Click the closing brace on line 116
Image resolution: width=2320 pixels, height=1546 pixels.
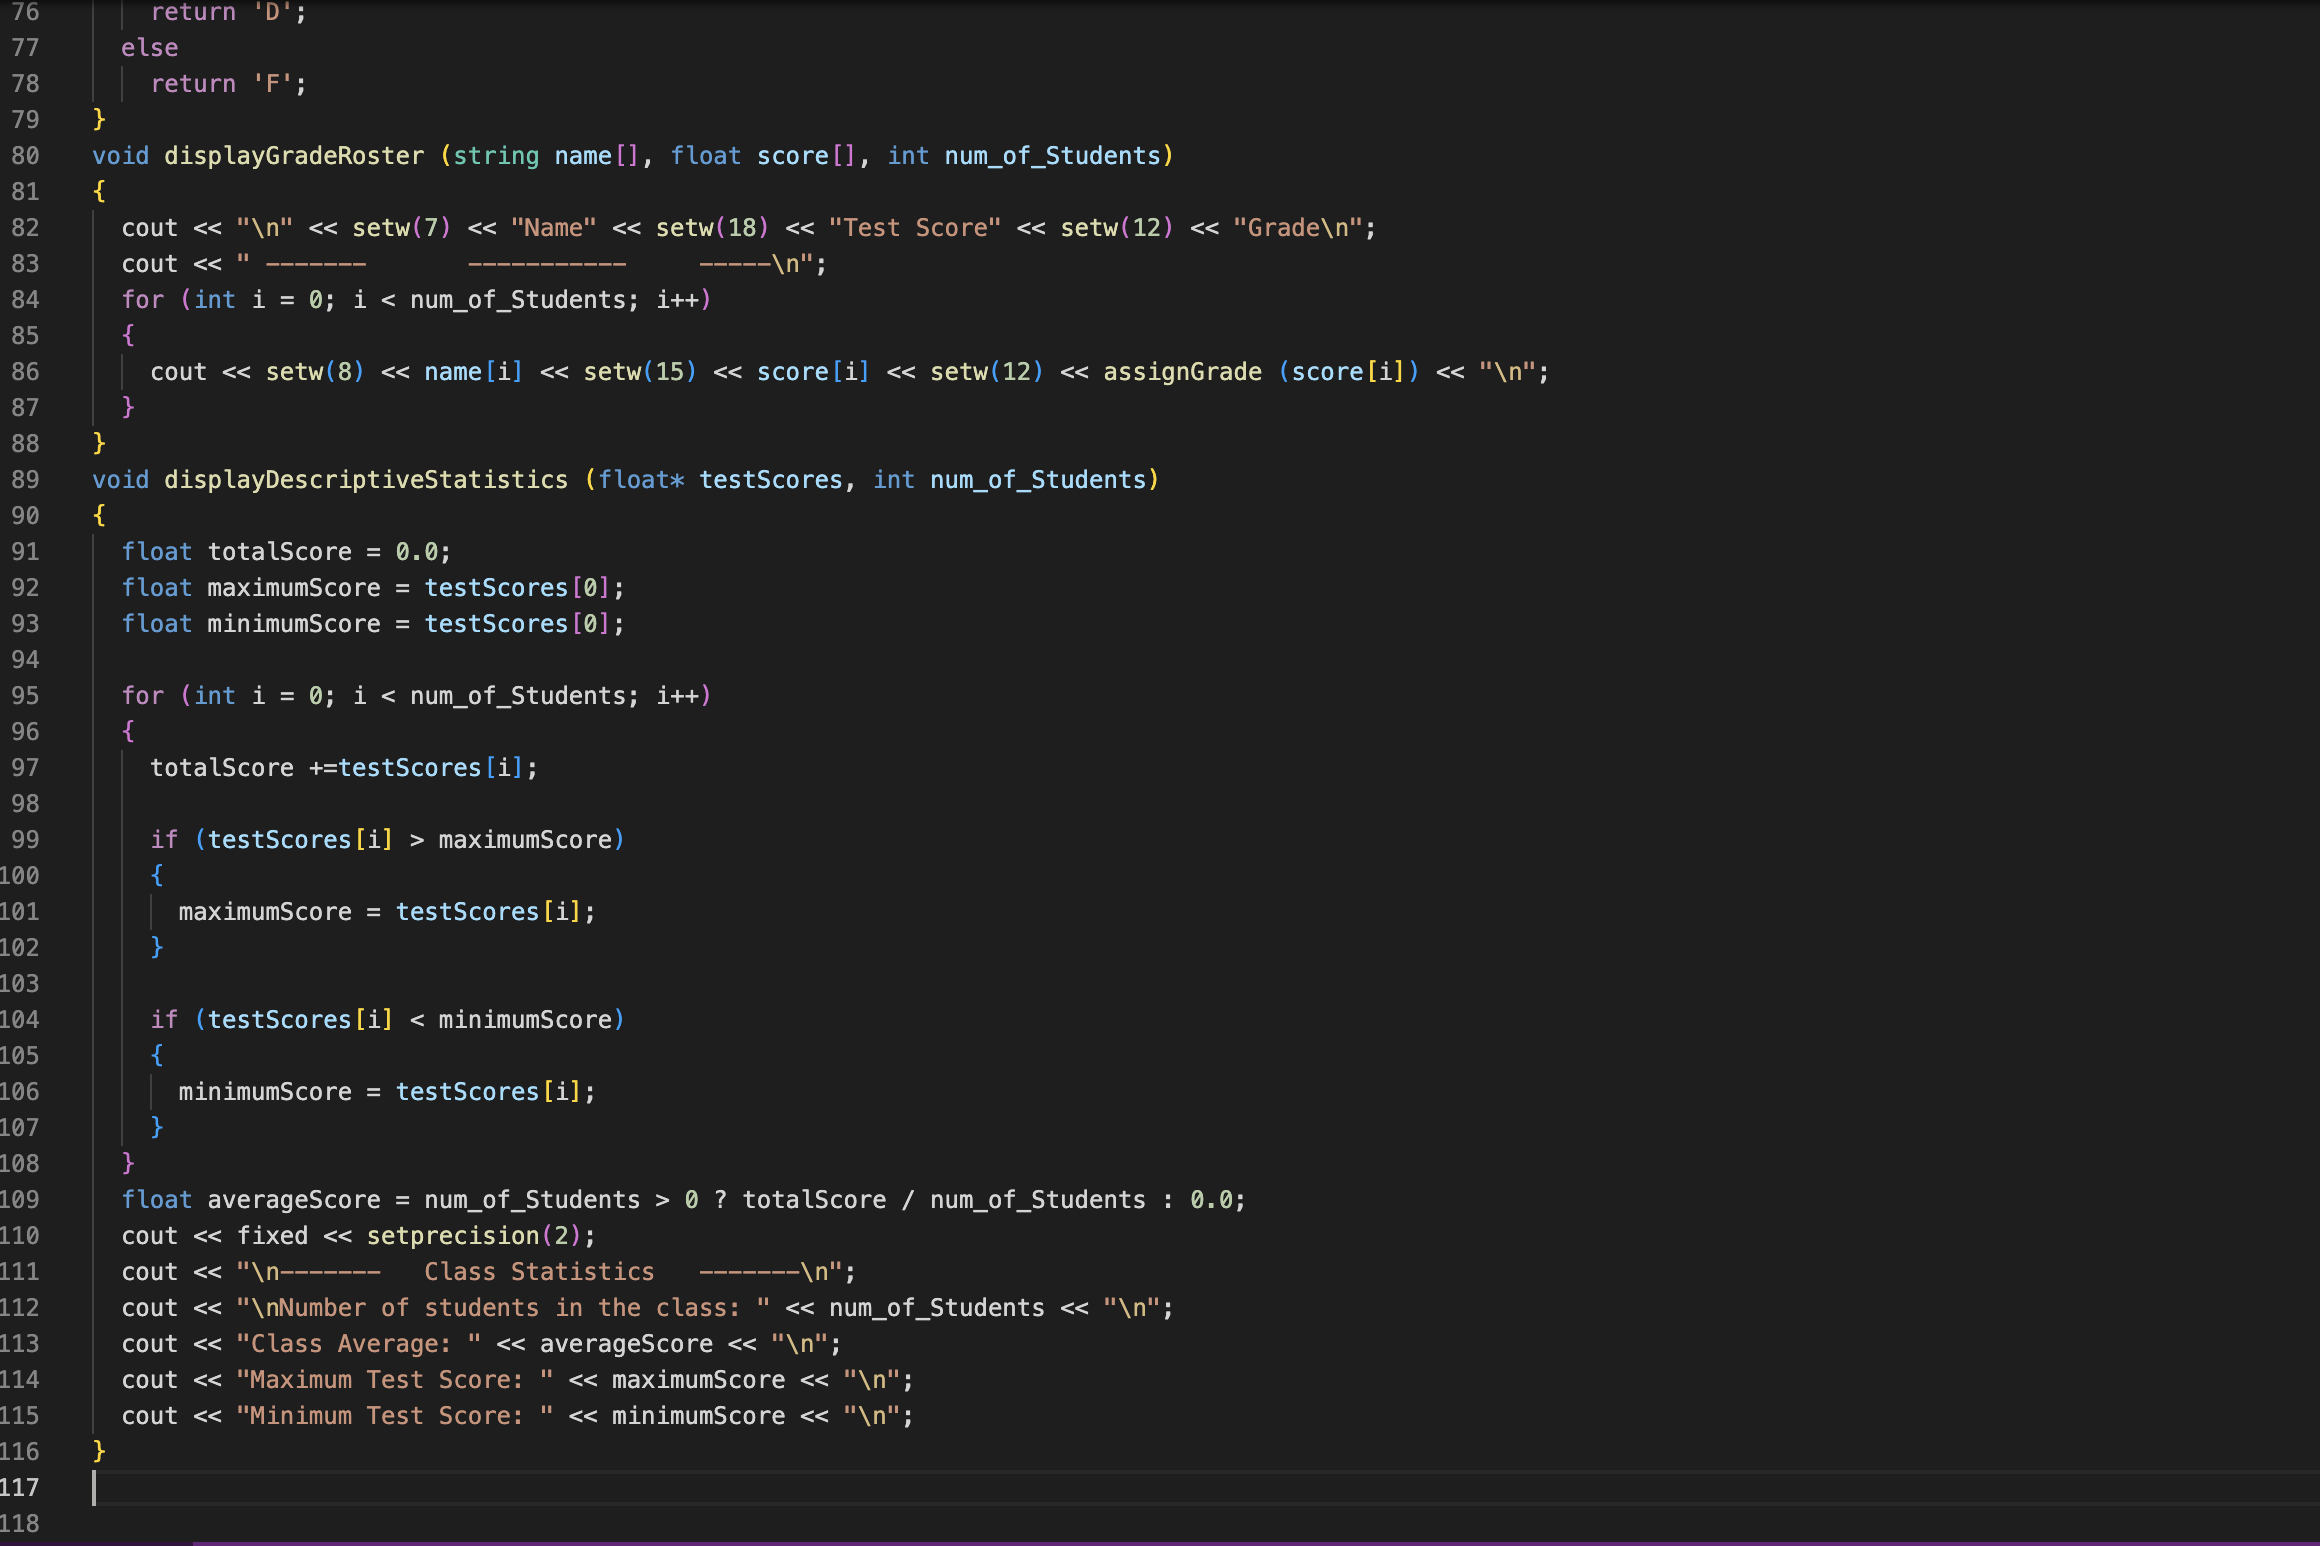coord(99,1452)
